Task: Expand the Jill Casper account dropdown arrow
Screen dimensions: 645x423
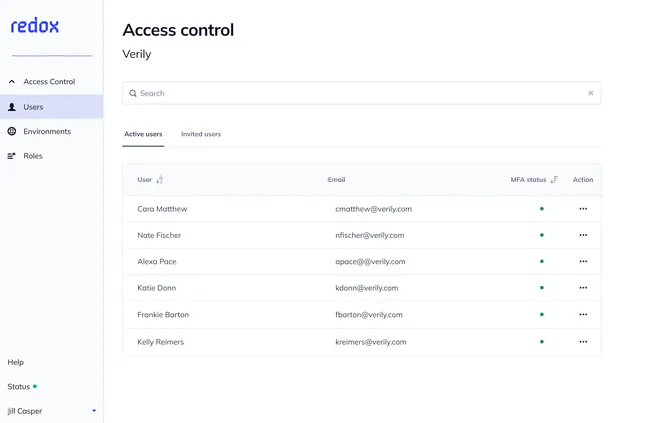Action: 94,411
